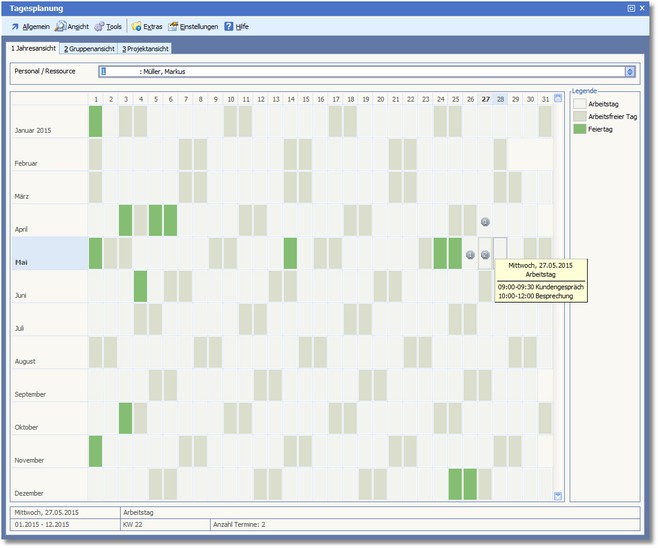The image size is (658, 548).
Task: Switch to the Projektansicht tab
Action: (x=145, y=48)
